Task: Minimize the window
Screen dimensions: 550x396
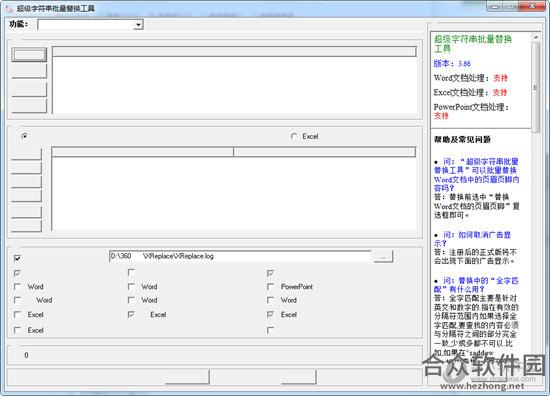Action: (495, 6)
